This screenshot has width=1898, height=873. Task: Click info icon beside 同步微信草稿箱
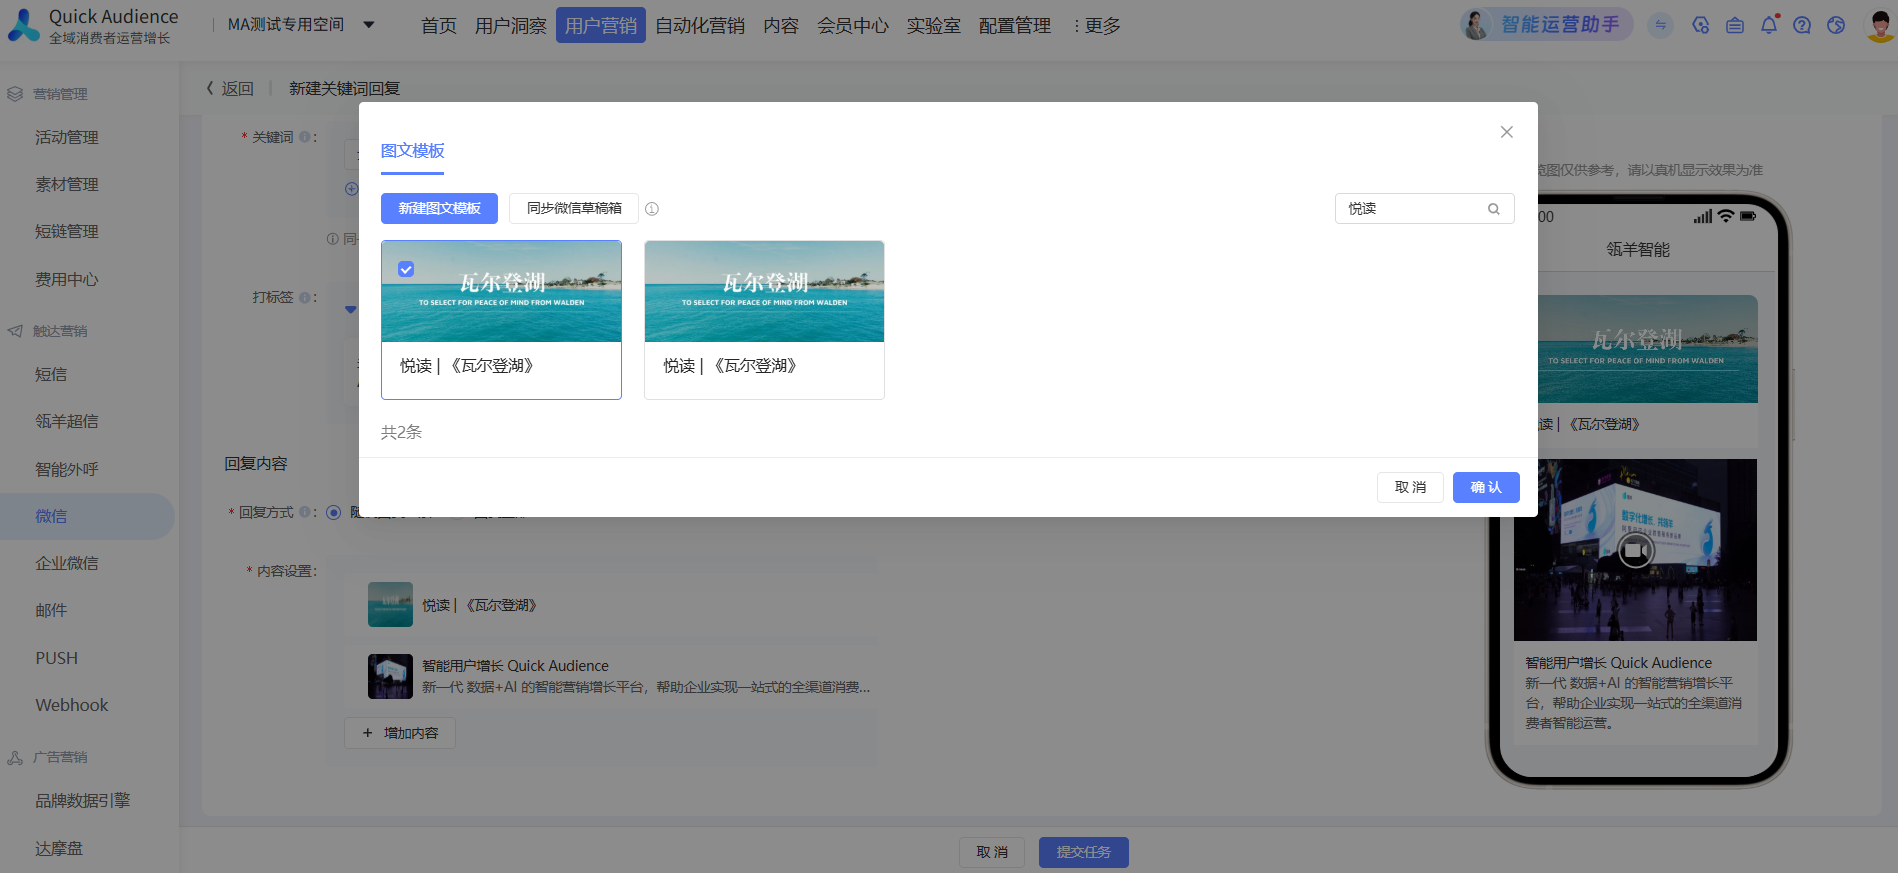(x=652, y=209)
